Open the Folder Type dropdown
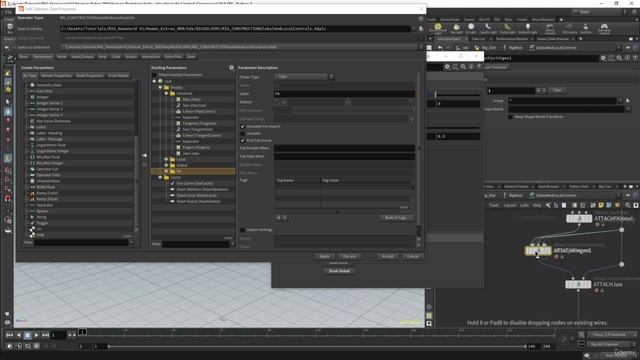 [304, 77]
